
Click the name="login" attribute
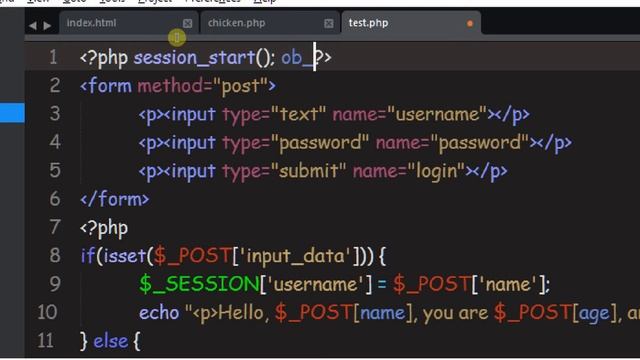[409, 172]
